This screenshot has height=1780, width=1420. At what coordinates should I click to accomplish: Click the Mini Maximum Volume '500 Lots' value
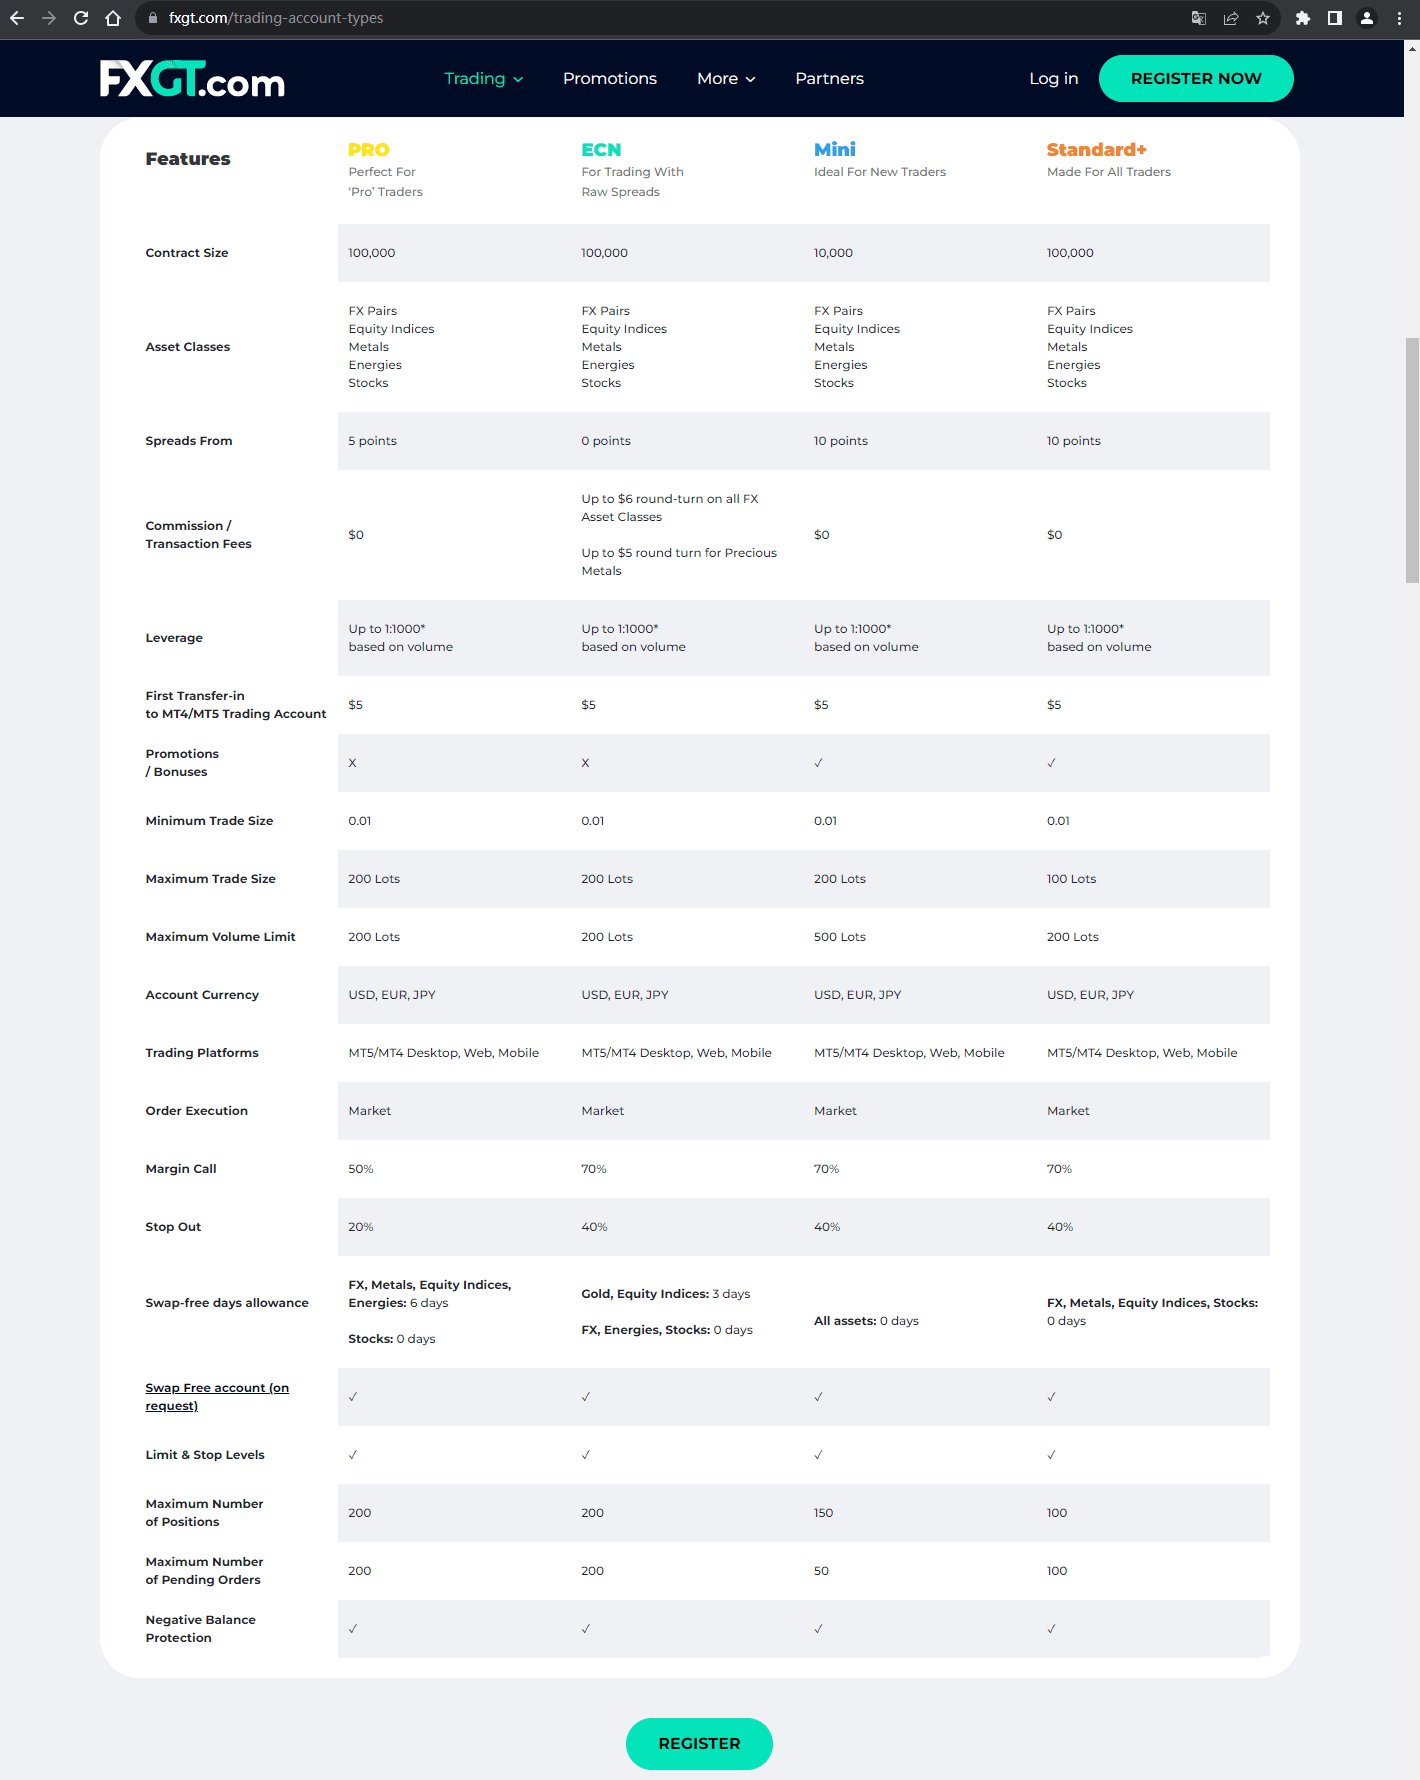pos(840,937)
